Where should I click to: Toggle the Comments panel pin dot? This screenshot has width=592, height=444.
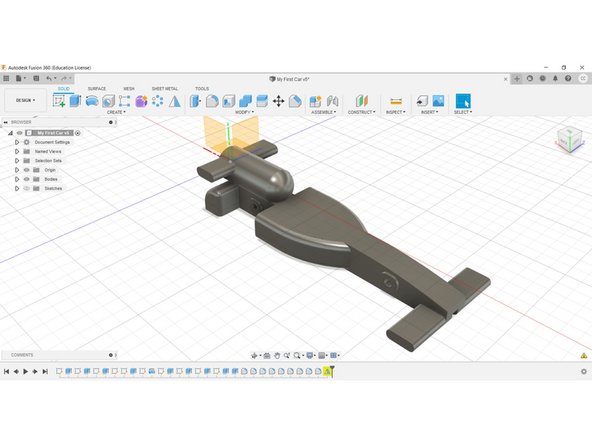[111, 355]
